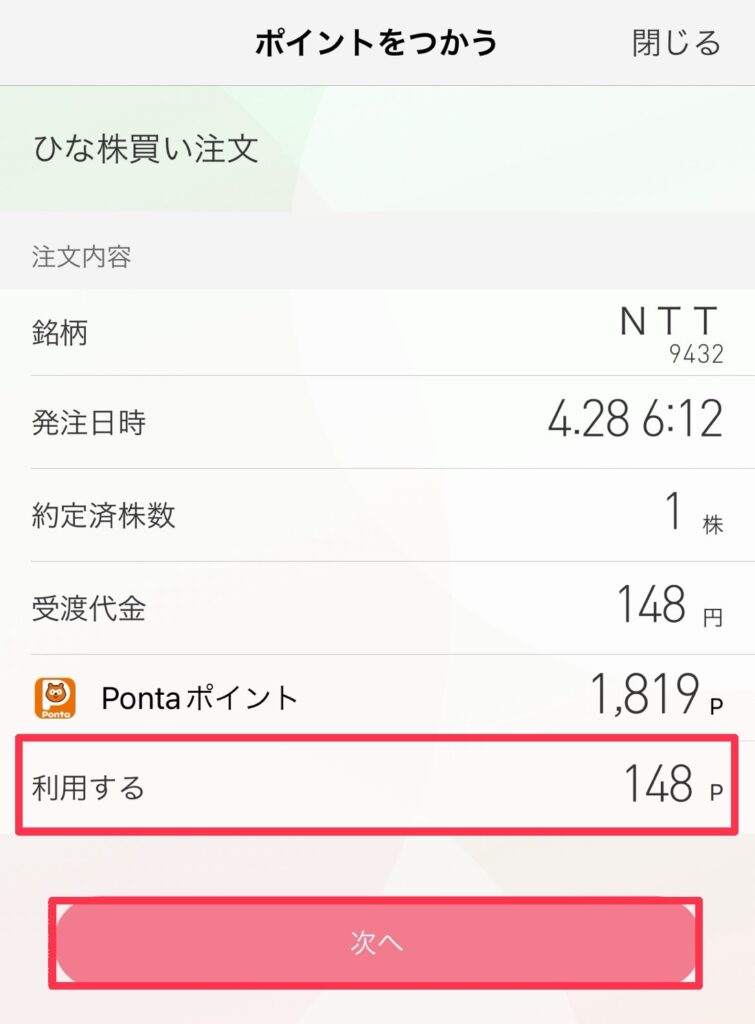This screenshot has height=1024, width=755.
Task: Close the point usage screen via 閉じる
Action: pos(676,43)
